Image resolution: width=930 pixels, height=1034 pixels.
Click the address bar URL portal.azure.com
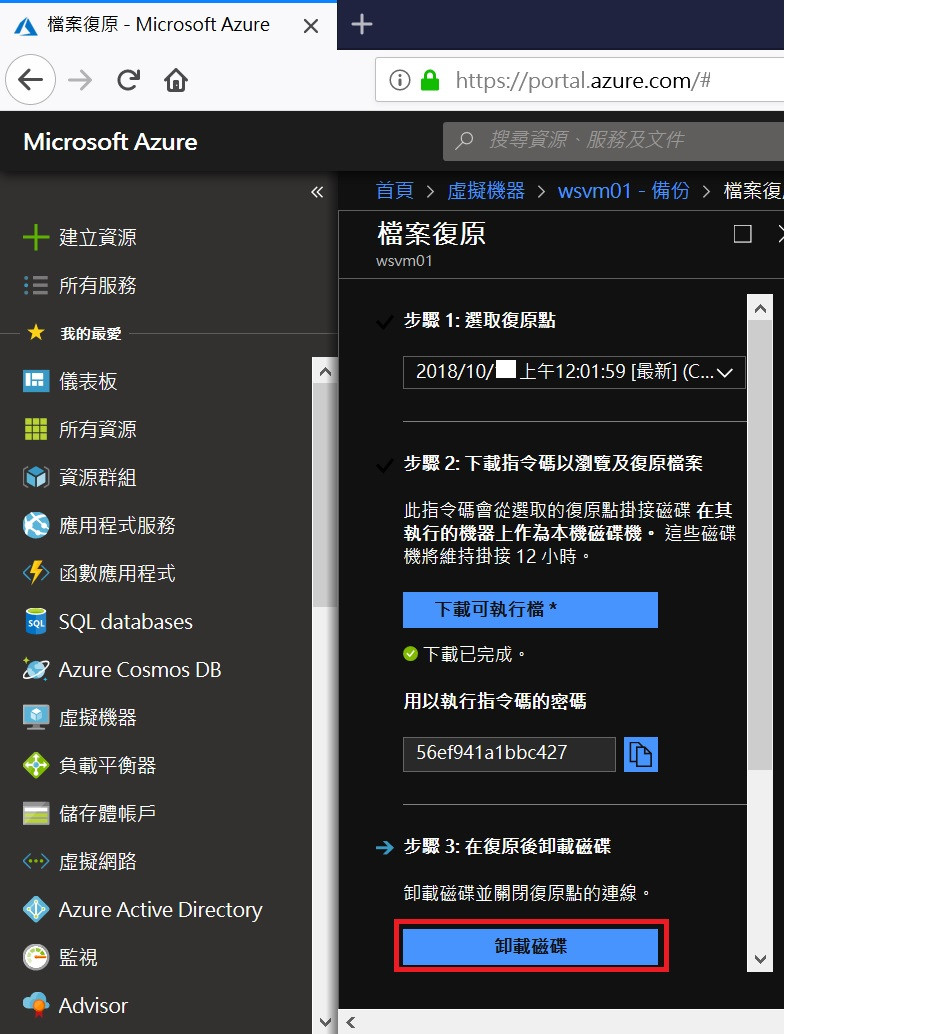click(x=582, y=80)
